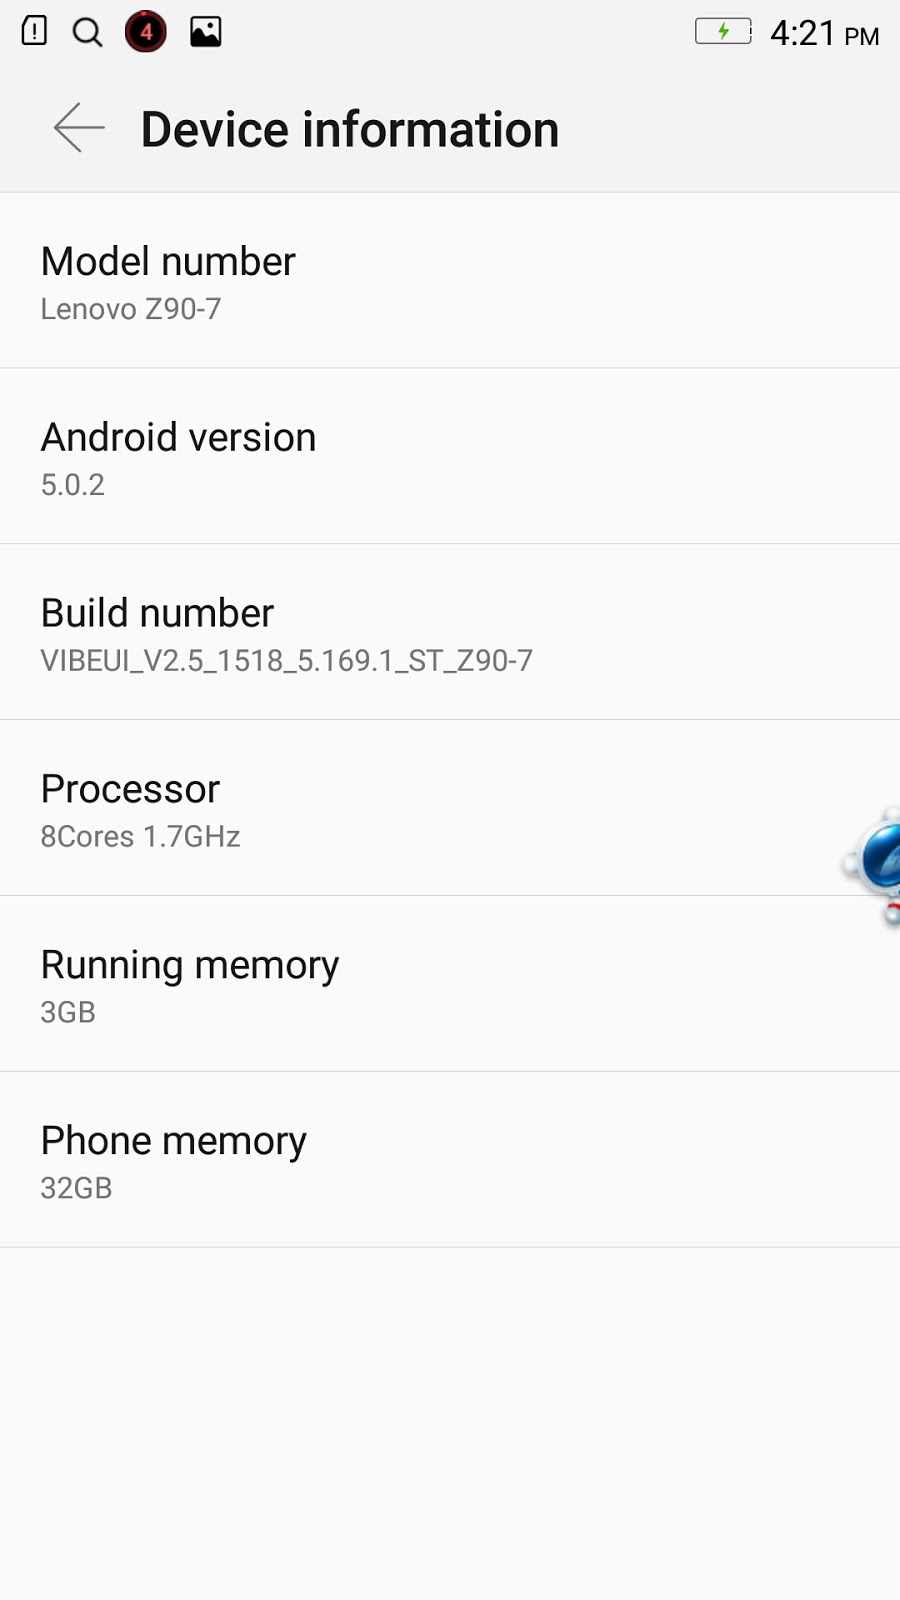Tap the VIBEUI_V2.5 build string
The image size is (900, 1600).
[287, 661]
